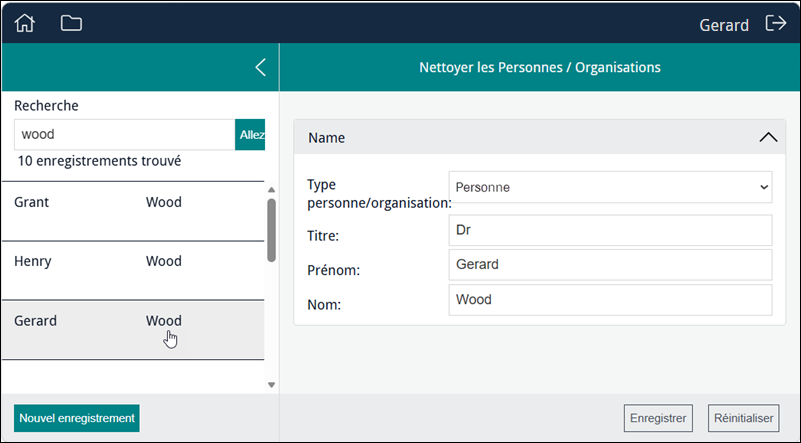
Task: Click the Name section header
Action: pos(539,137)
